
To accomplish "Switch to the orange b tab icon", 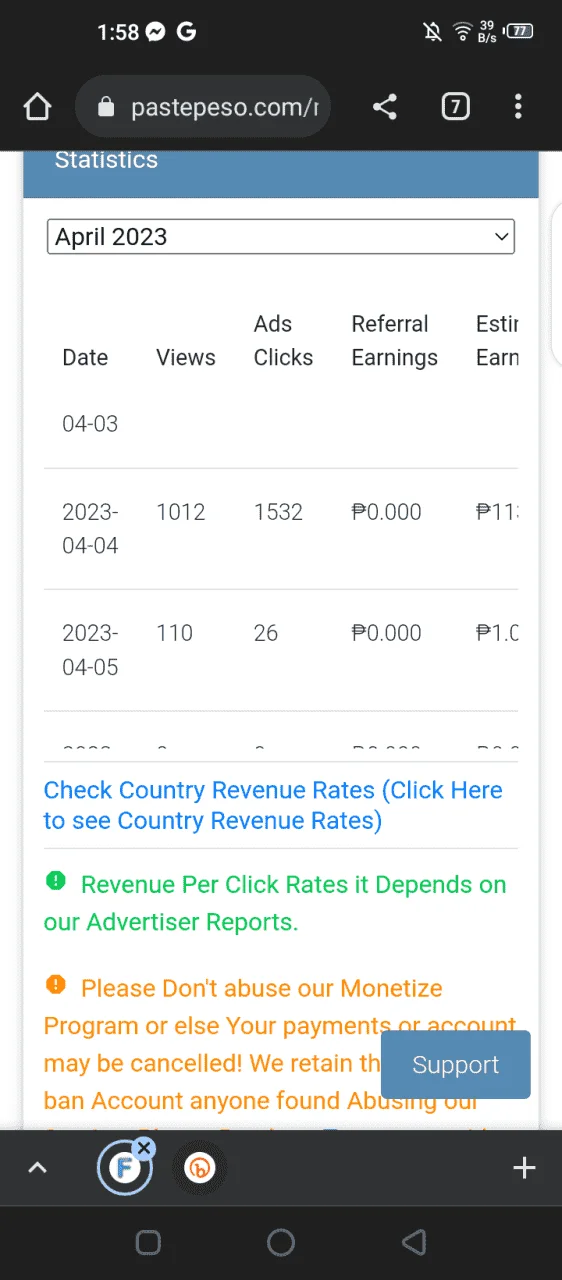I will tap(200, 1167).
